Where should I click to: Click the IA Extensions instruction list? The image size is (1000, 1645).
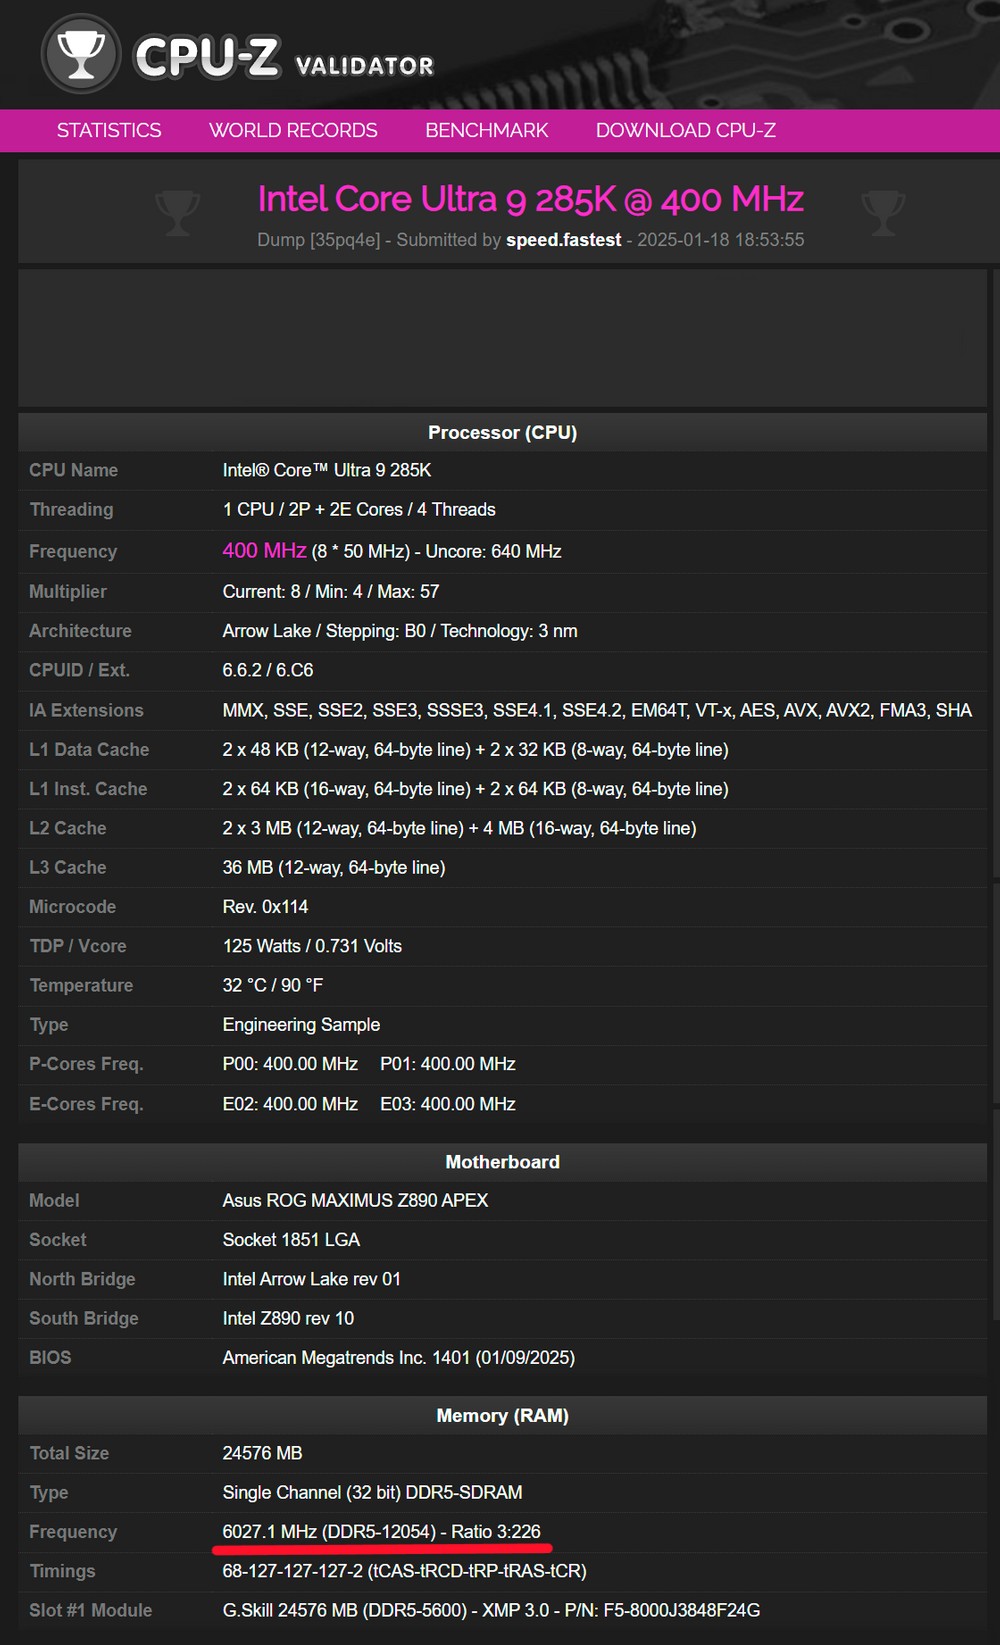(597, 710)
